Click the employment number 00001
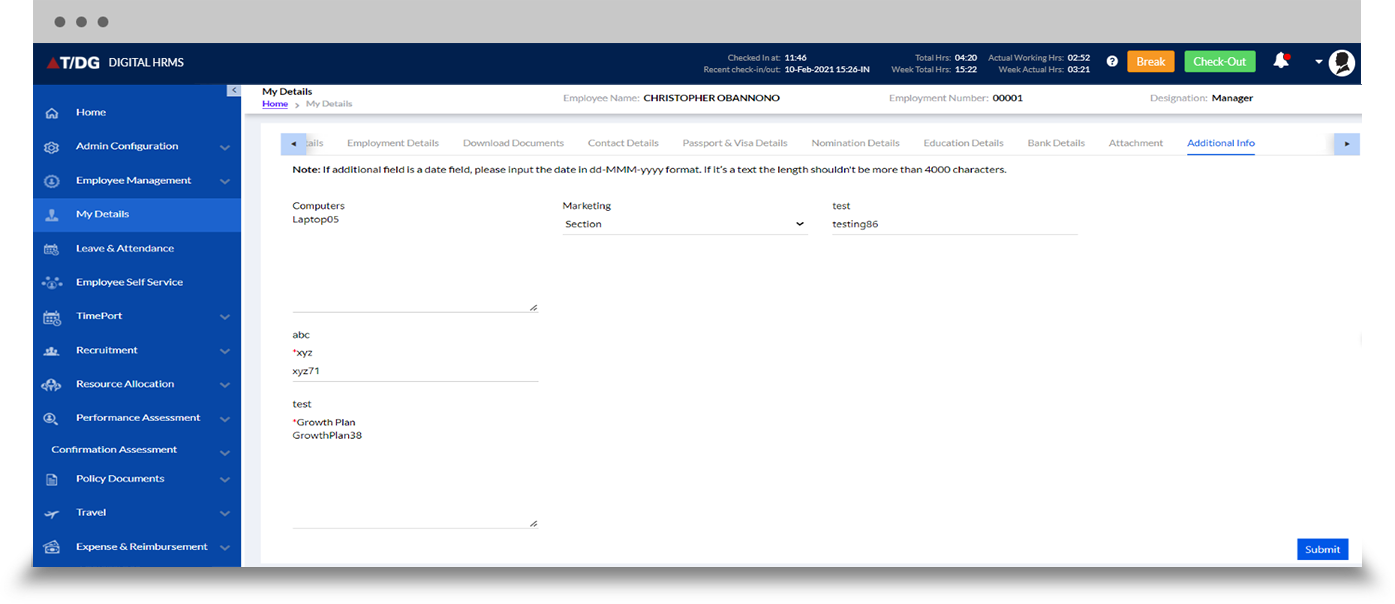The width and height of the screenshot is (1395, 604). tap(1007, 98)
